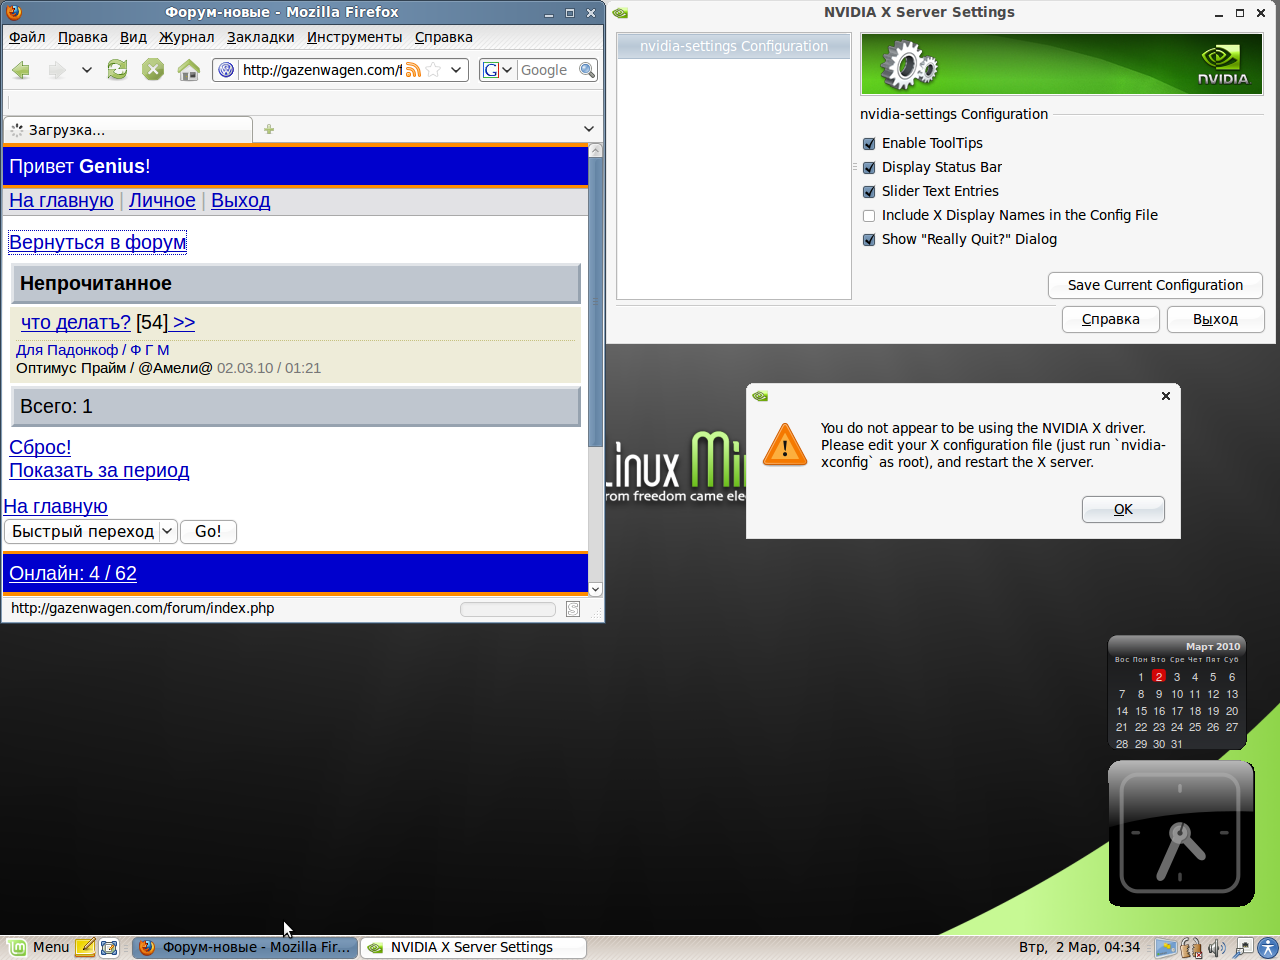Toggle Display Status Bar checkbox

point(869,167)
